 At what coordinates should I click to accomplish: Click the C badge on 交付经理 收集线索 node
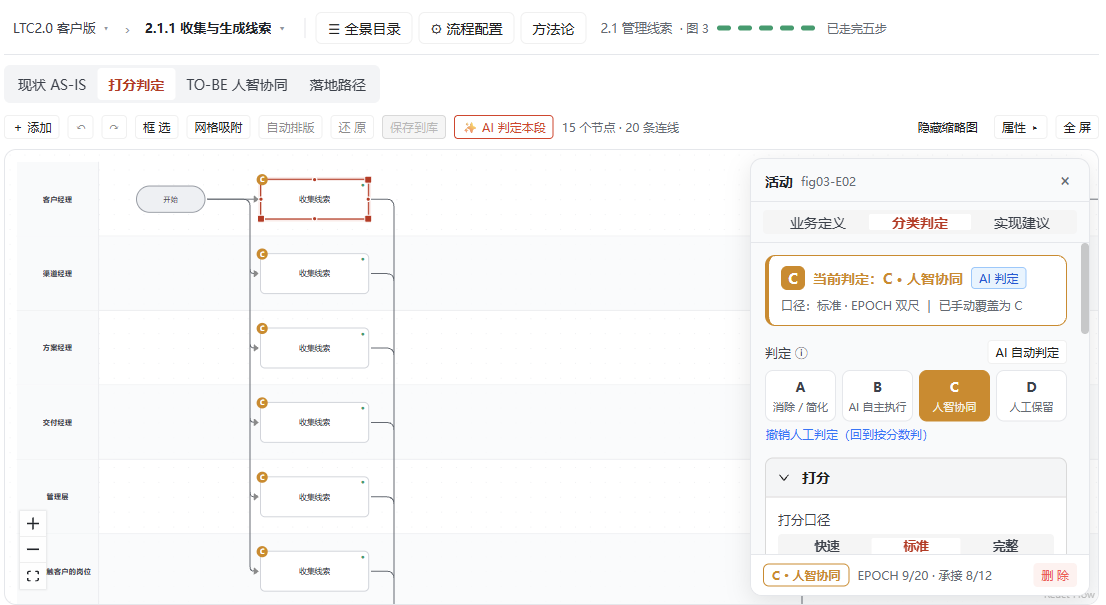(x=262, y=403)
